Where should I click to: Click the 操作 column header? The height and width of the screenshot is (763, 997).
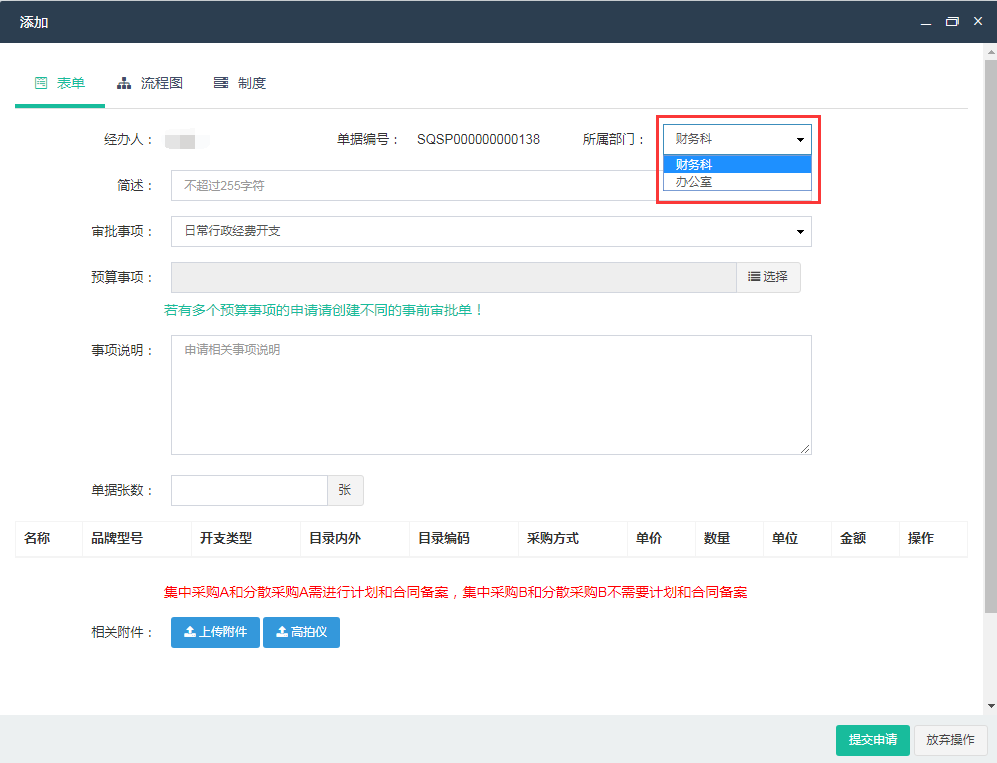click(933, 539)
